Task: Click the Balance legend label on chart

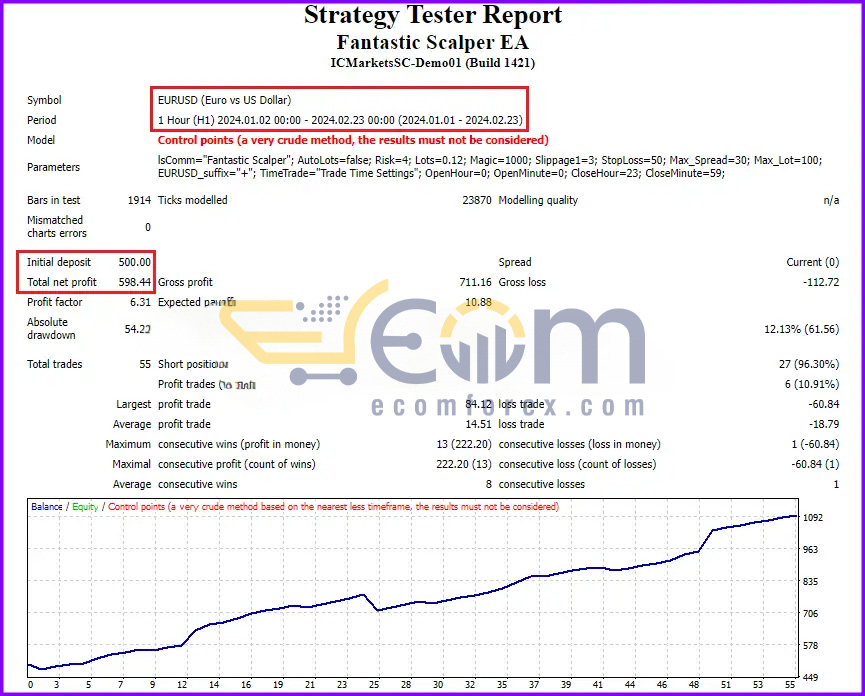Action: [x=46, y=506]
